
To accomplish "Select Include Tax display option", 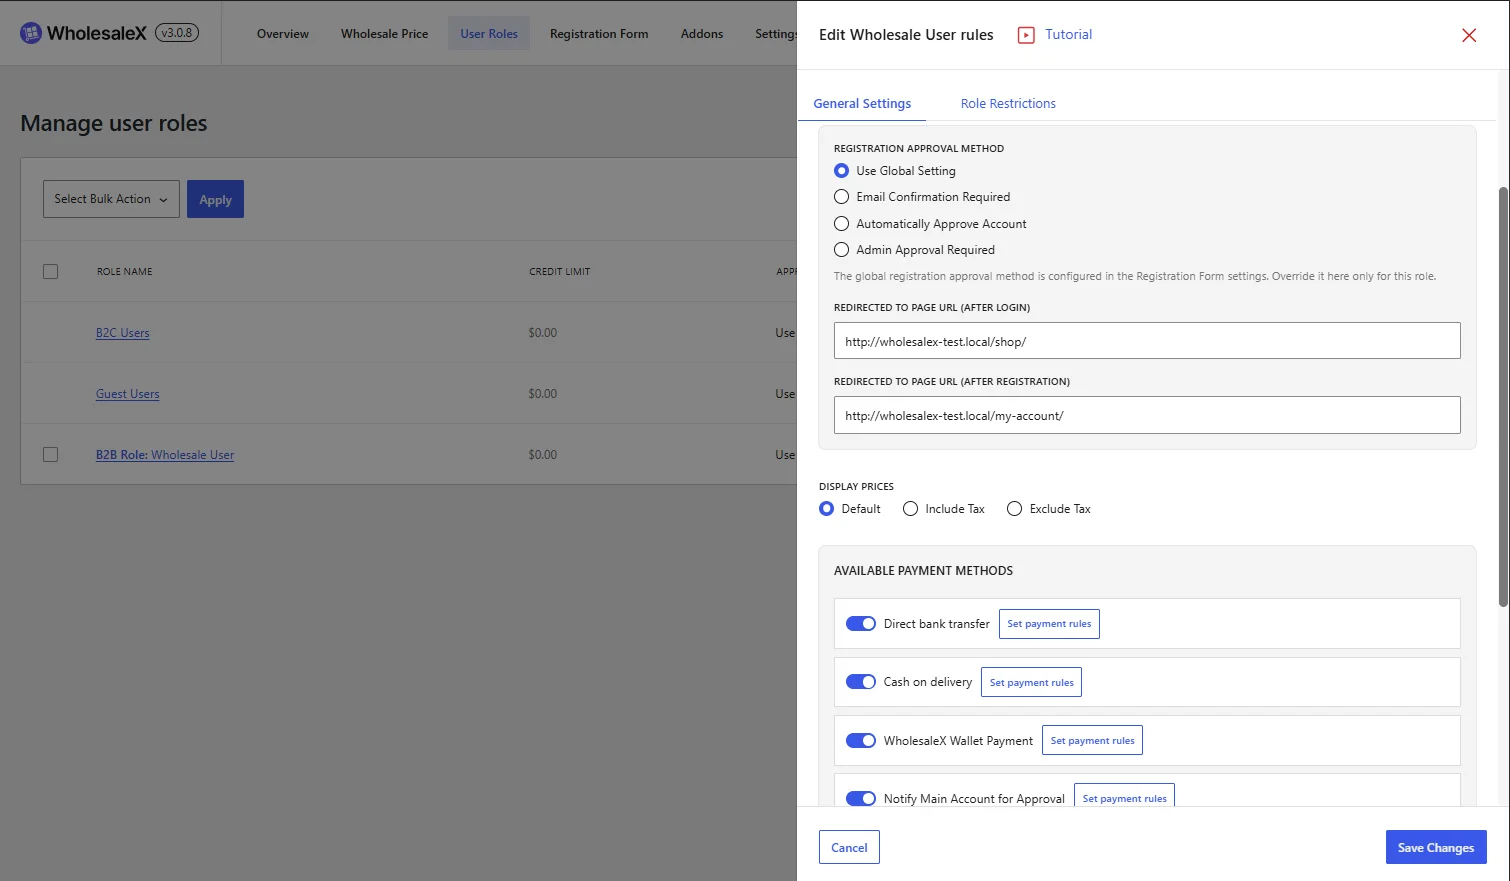I will coord(910,509).
